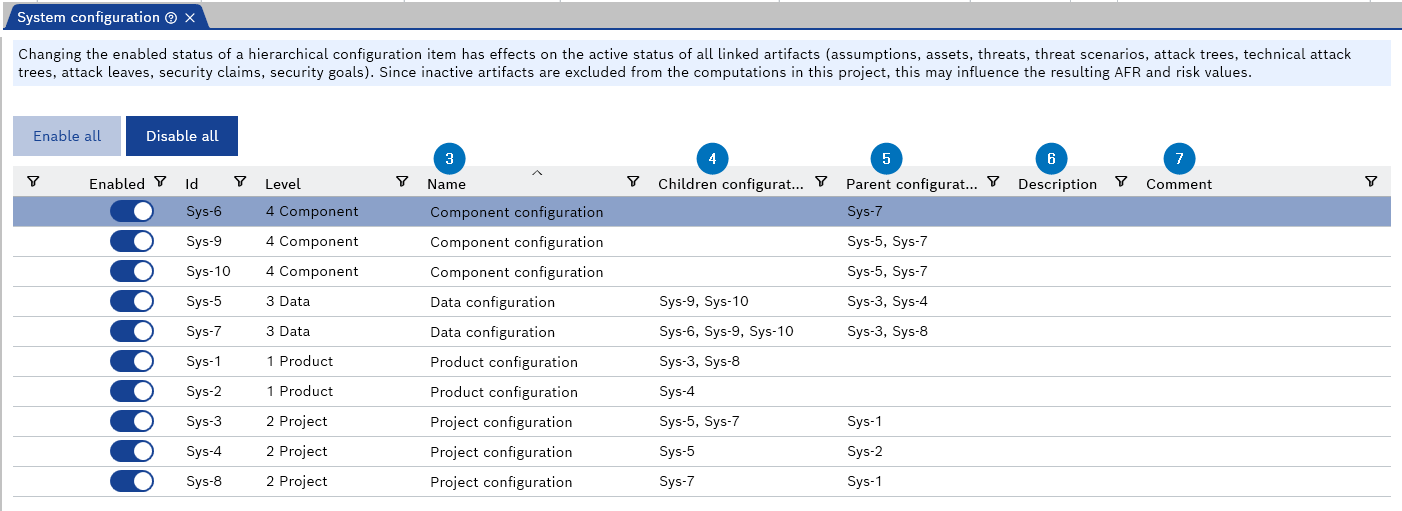Viewport: 1402px width, 511px height.
Task: Open filter for the Description column
Action: point(1121,182)
